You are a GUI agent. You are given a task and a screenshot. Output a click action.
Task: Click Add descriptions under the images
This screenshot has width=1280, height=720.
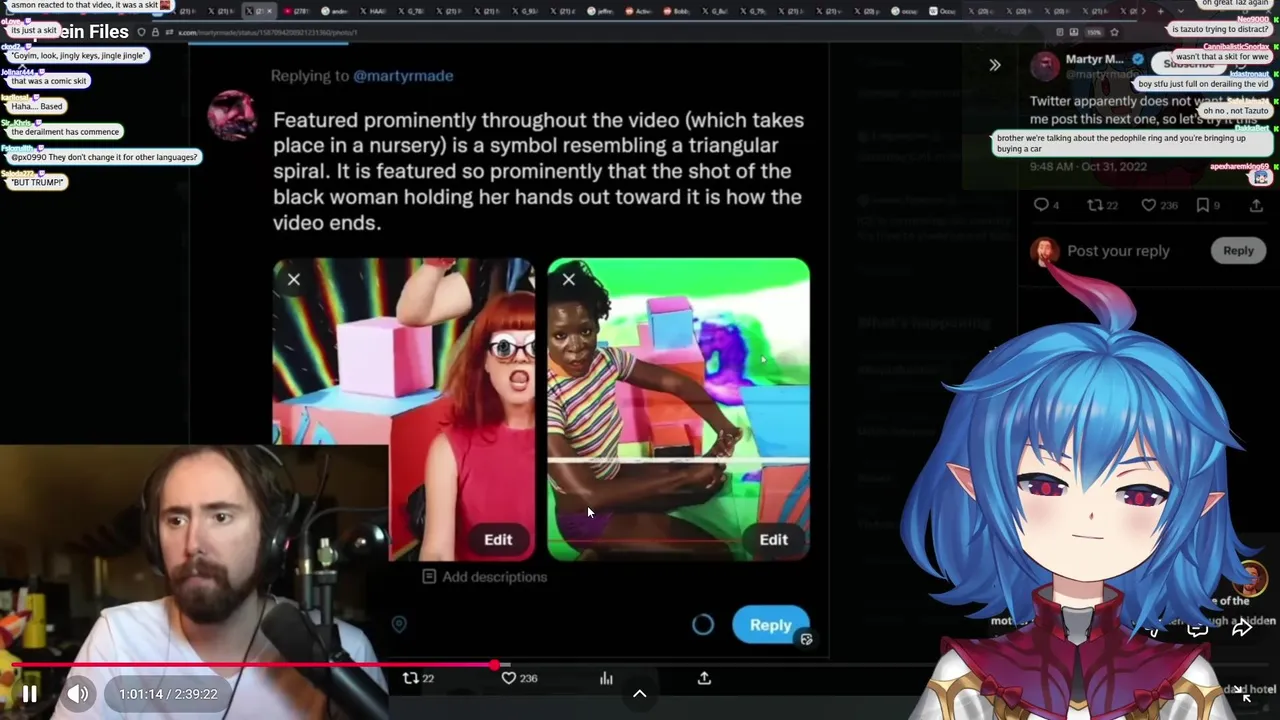pyautogui.click(x=494, y=577)
